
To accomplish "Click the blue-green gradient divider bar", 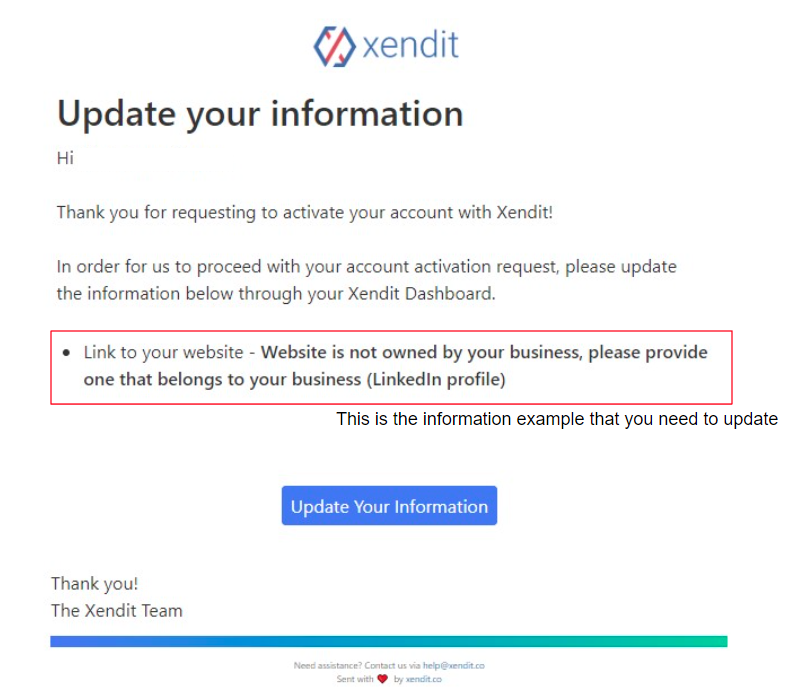I will pyautogui.click(x=389, y=641).
